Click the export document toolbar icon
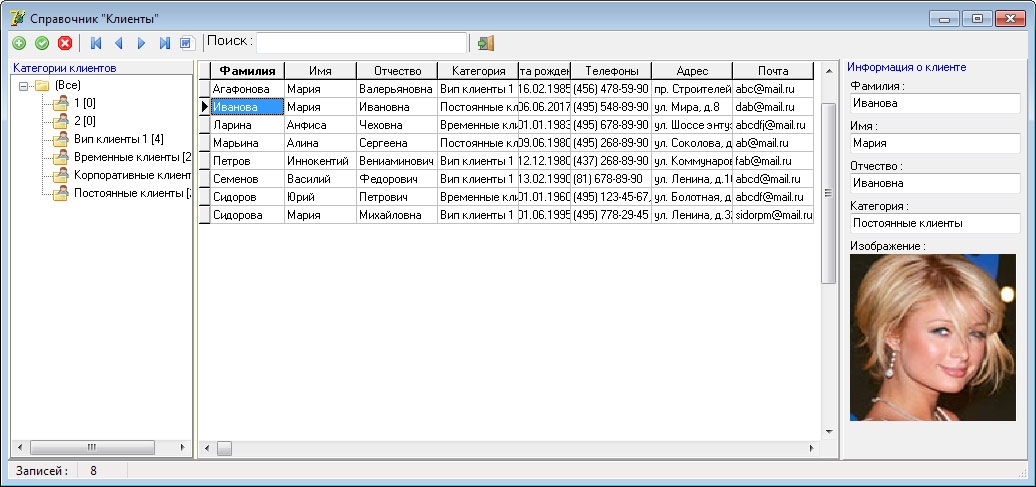The height and width of the screenshot is (487, 1036). [185, 43]
